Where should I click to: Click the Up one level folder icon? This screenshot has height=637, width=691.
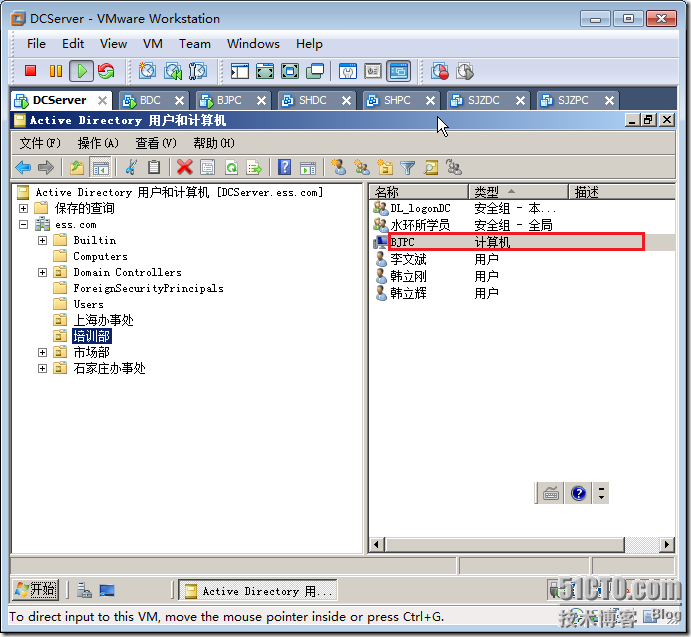pos(77,167)
